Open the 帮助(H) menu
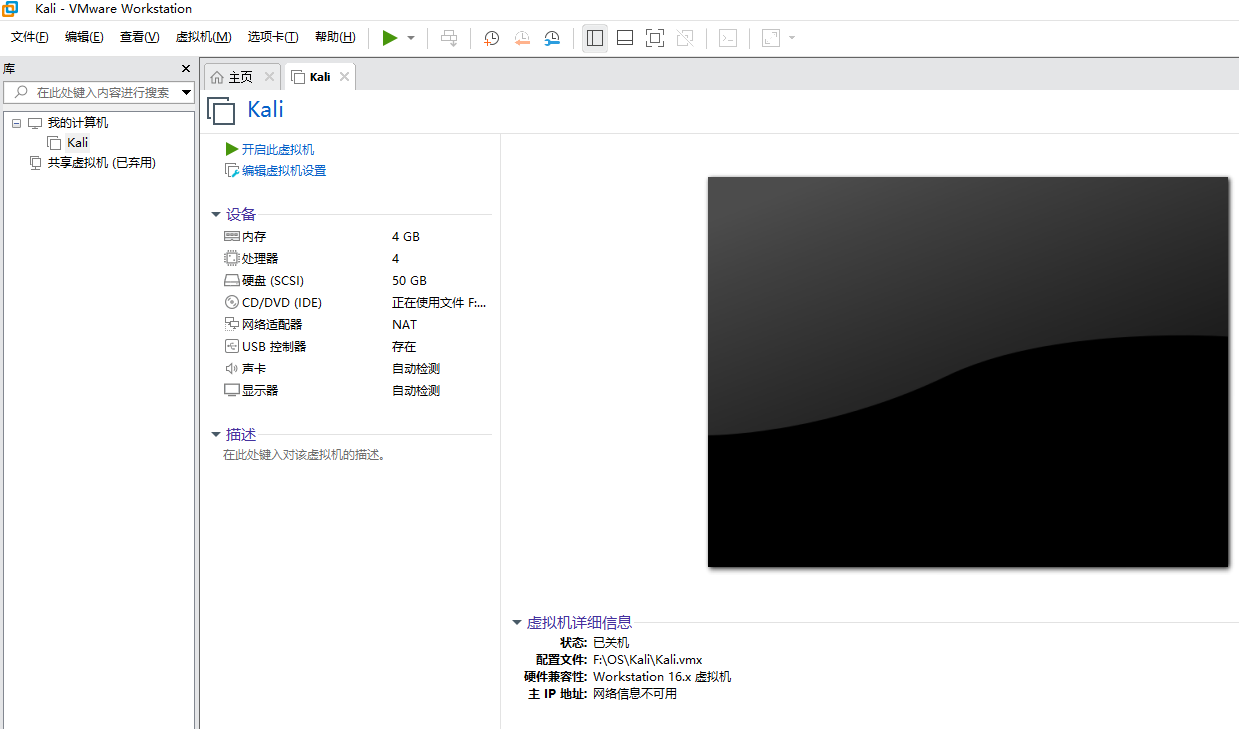This screenshot has height=729, width=1239. 335,37
